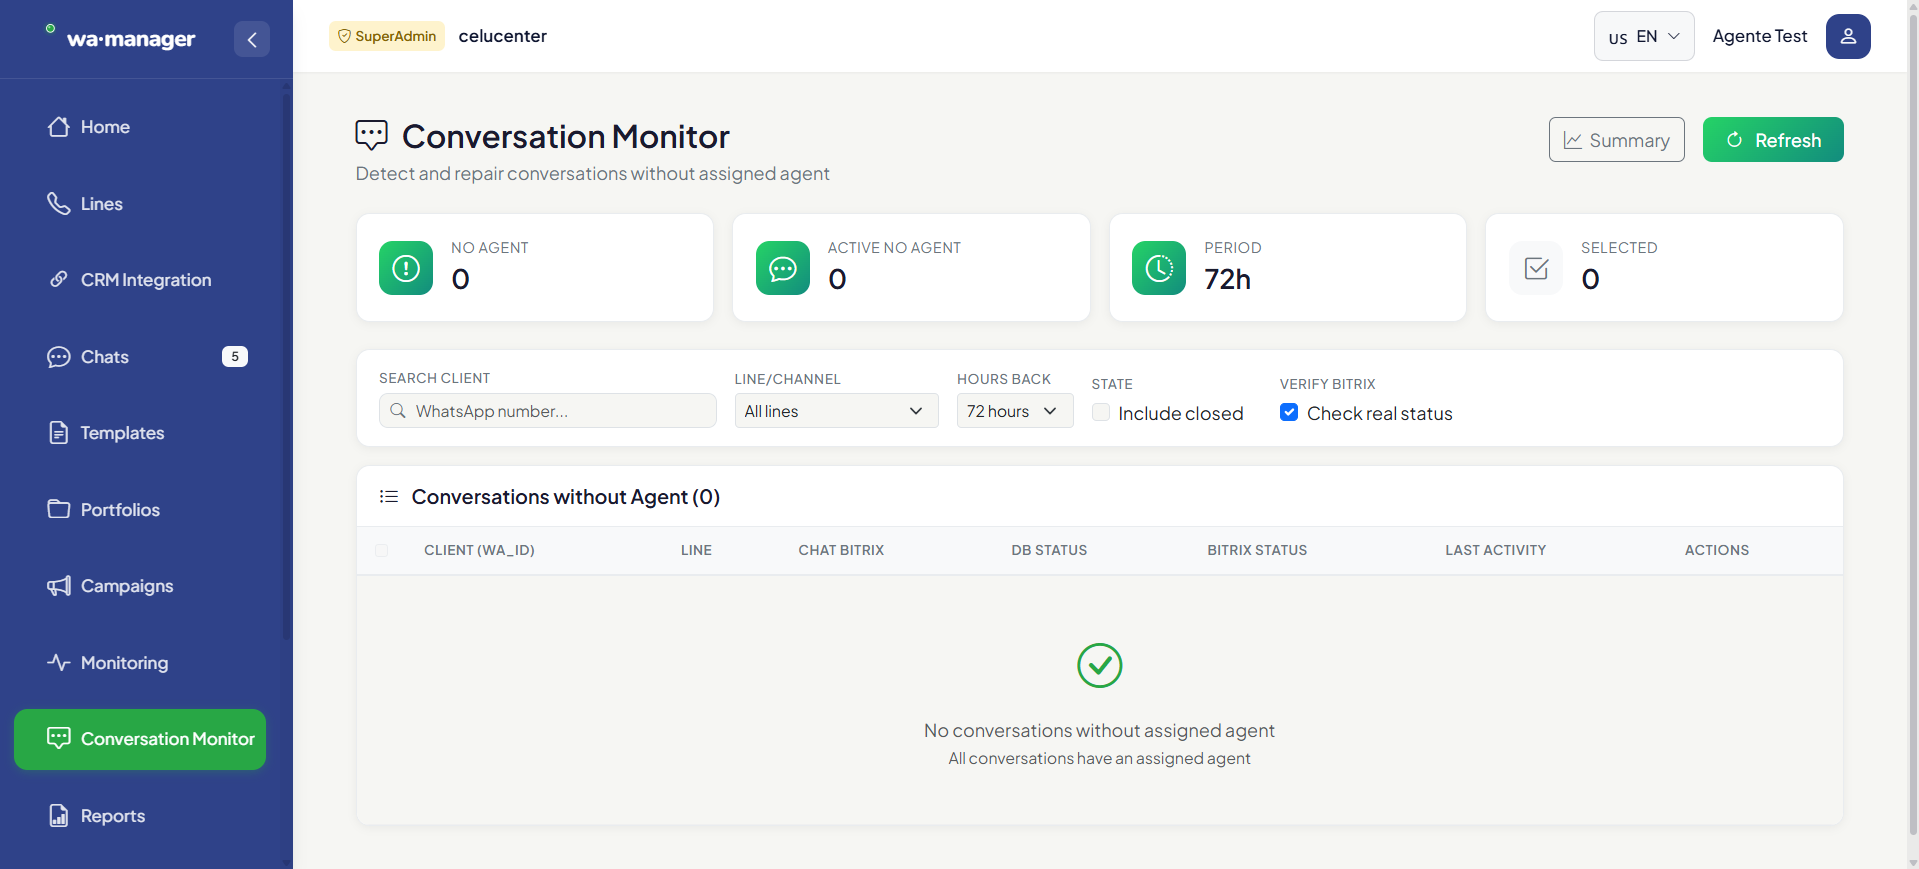The image size is (1919, 869).
Task: Open the Chats section
Action: coord(140,357)
